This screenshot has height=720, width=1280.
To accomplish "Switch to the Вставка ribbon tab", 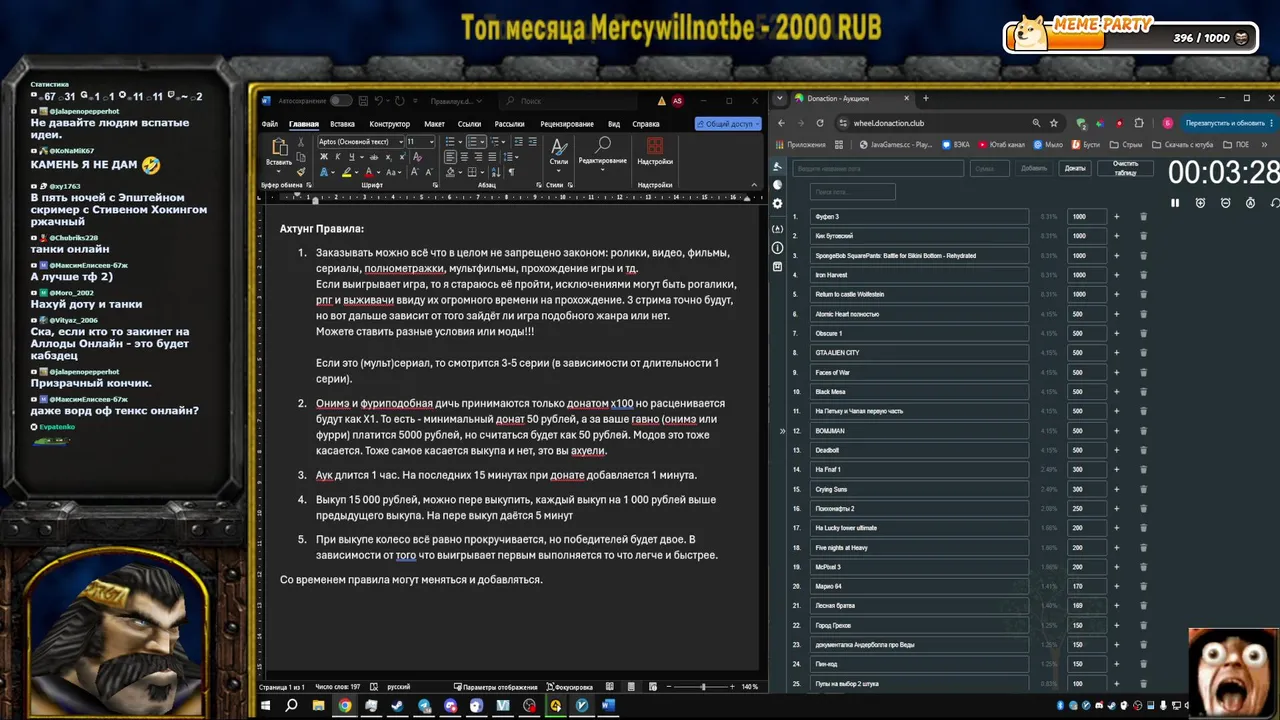I will tap(342, 124).
